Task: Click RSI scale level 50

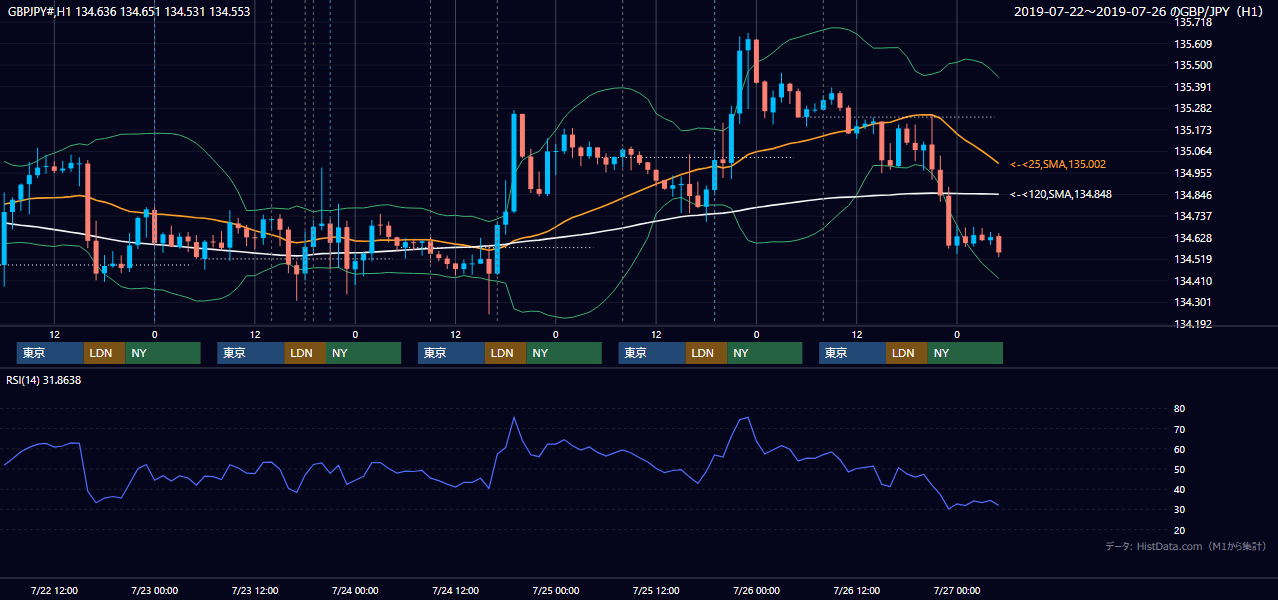Action: [x=1180, y=469]
